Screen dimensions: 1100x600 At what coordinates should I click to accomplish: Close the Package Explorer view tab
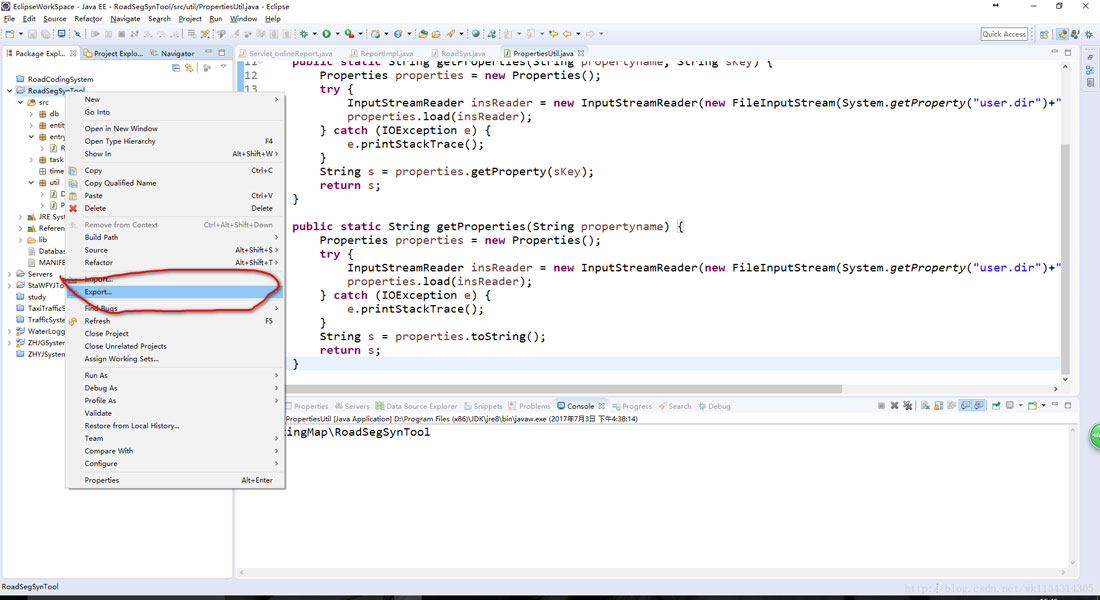(73, 53)
